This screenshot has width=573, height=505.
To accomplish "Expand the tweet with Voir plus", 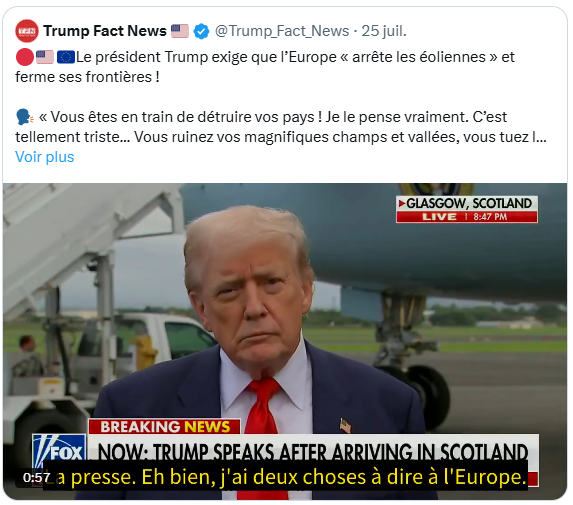I will 45,157.
